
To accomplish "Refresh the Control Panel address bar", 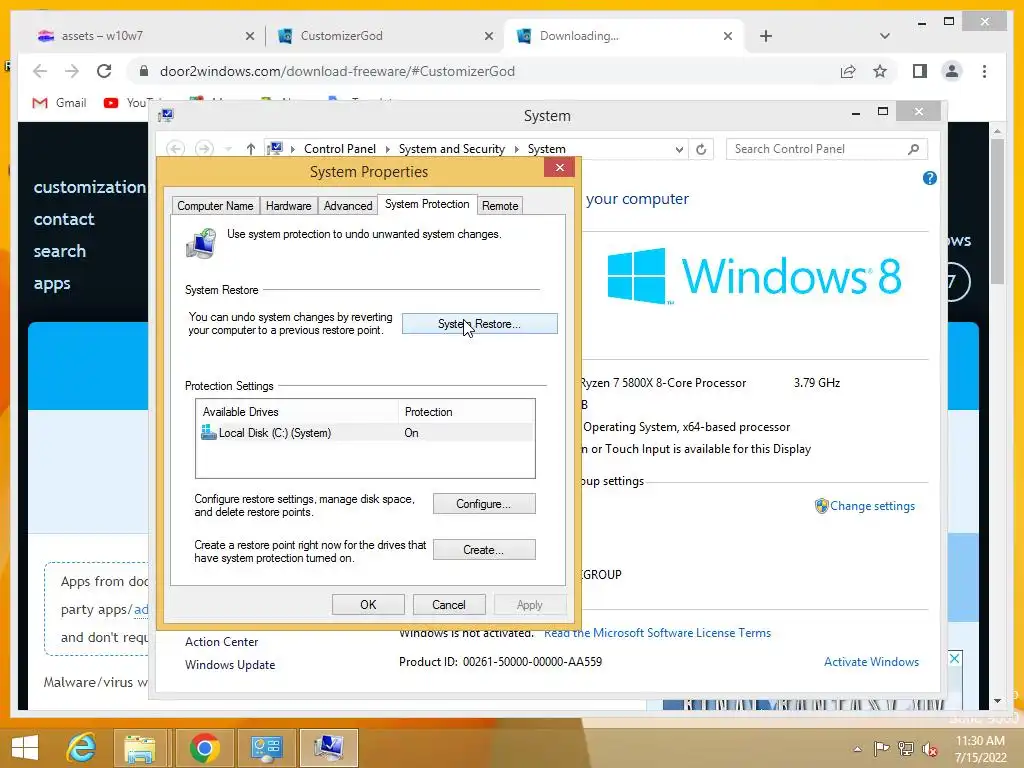I will click(701, 149).
